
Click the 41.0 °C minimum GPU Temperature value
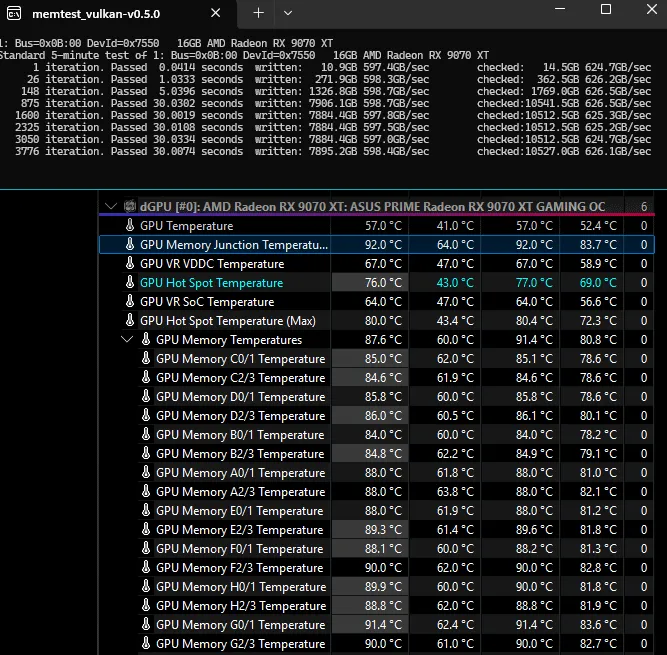[x=455, y=226]
